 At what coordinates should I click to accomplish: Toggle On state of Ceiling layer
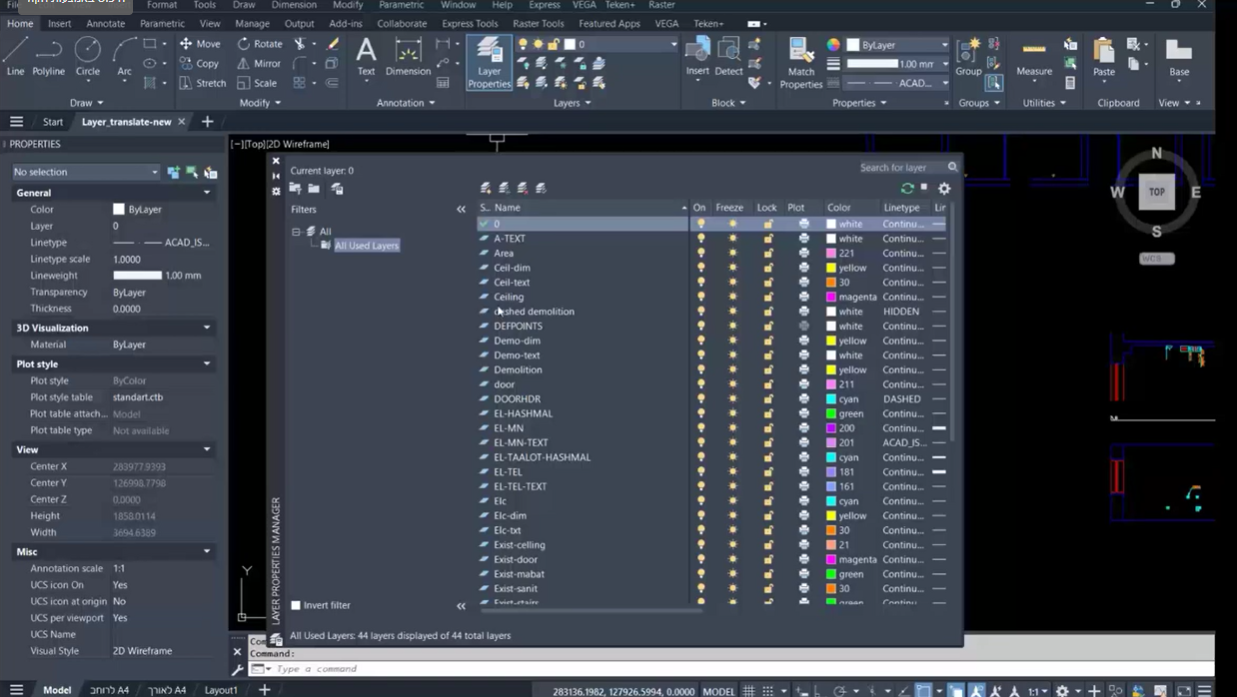tap(700, 297)
